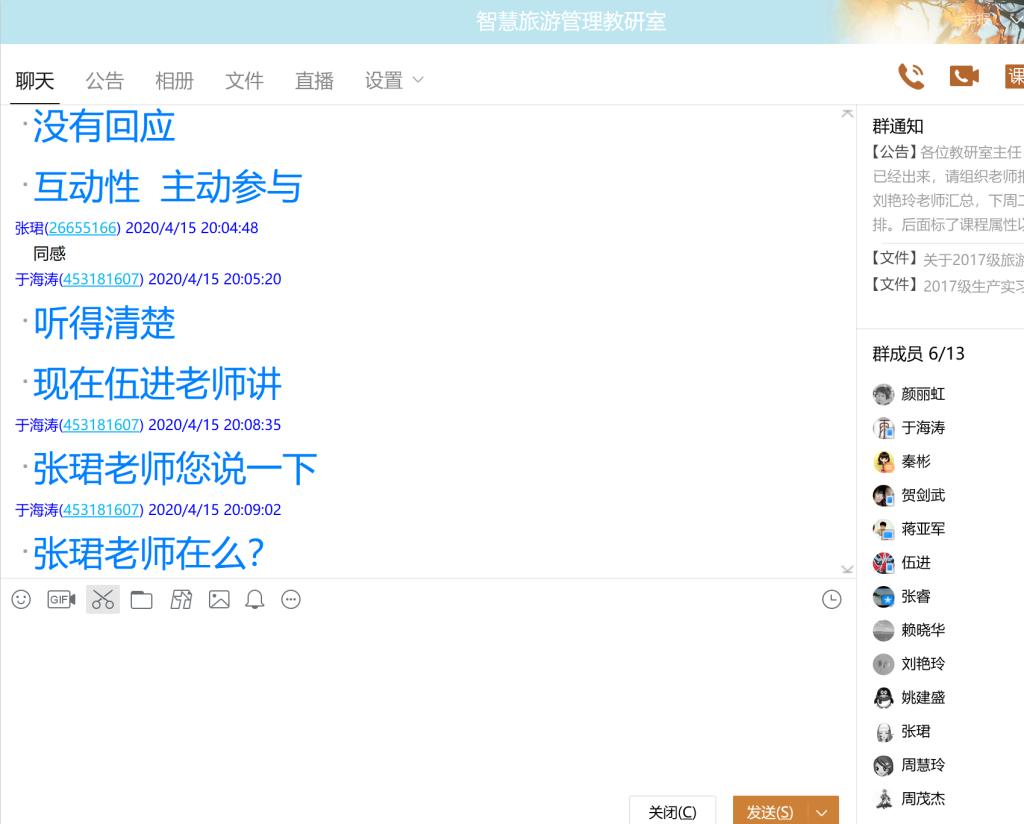The width and height of the screenshot is (1024, 824).
Task: Open the 直播 tab
Action: [314, 81]
